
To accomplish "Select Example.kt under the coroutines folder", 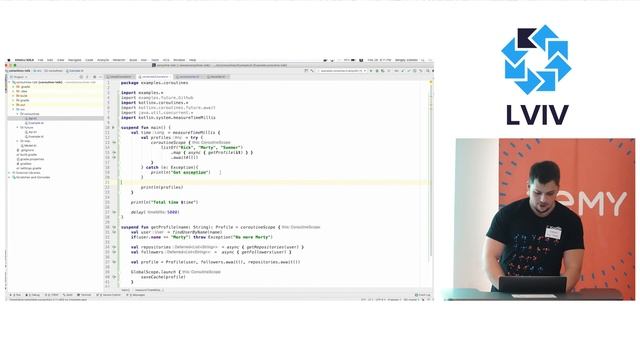I will 34,123.
